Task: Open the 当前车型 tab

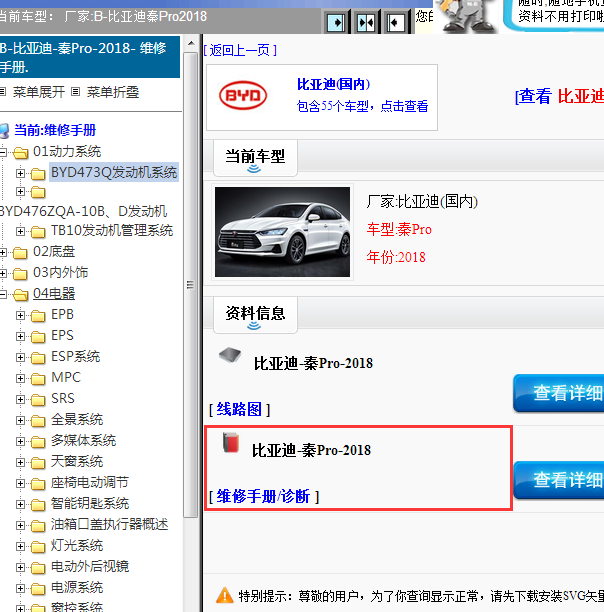Action: pyautogui.click(x=255, y=158)
